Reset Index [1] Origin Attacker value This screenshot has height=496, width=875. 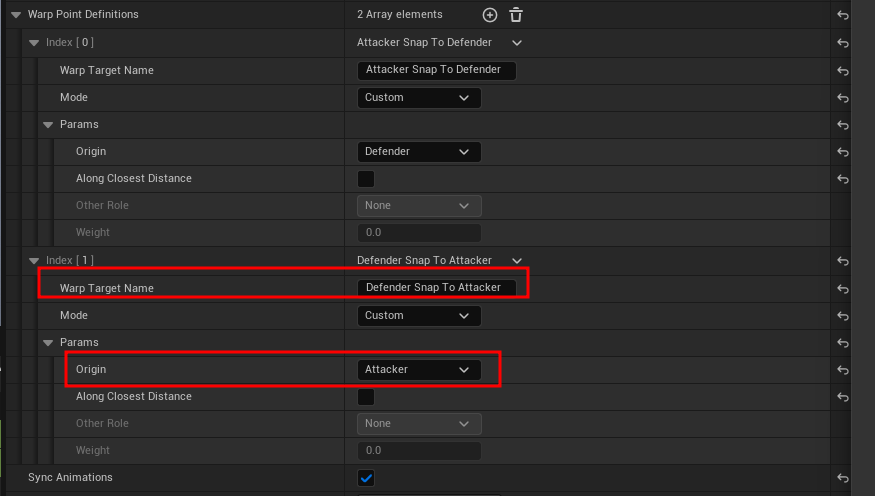pos(843,370)
